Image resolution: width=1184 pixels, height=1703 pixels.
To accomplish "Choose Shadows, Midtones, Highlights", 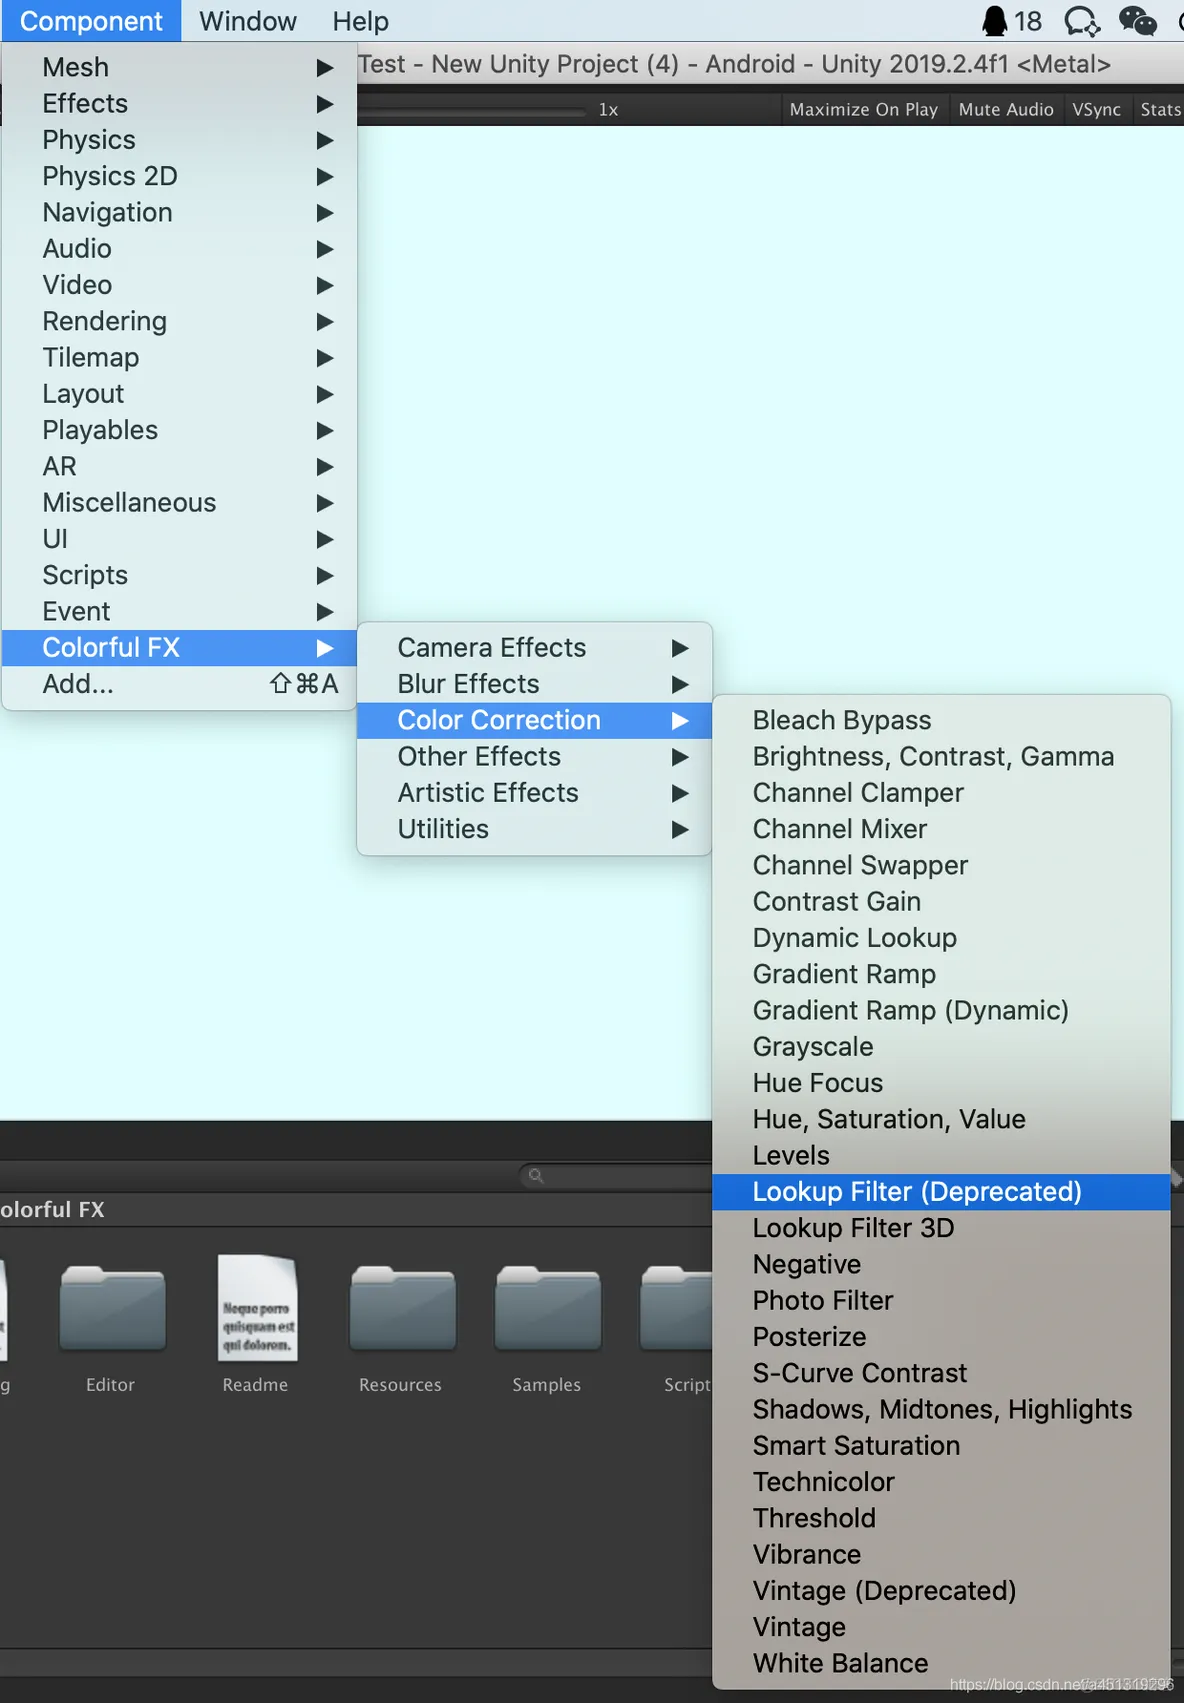I will tap(941, 1409).
